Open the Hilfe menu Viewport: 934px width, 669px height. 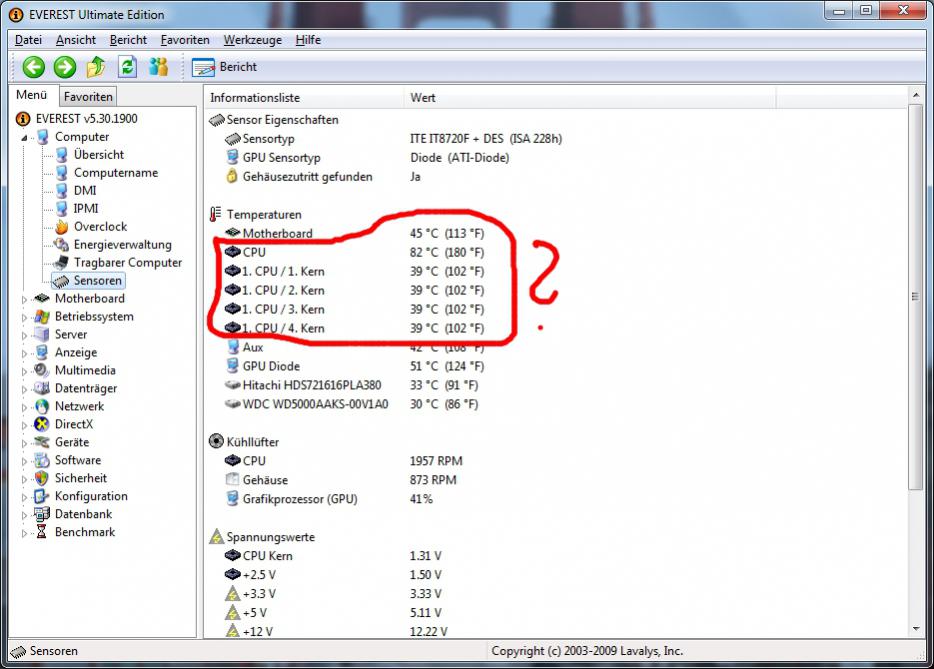pos(308,40)
